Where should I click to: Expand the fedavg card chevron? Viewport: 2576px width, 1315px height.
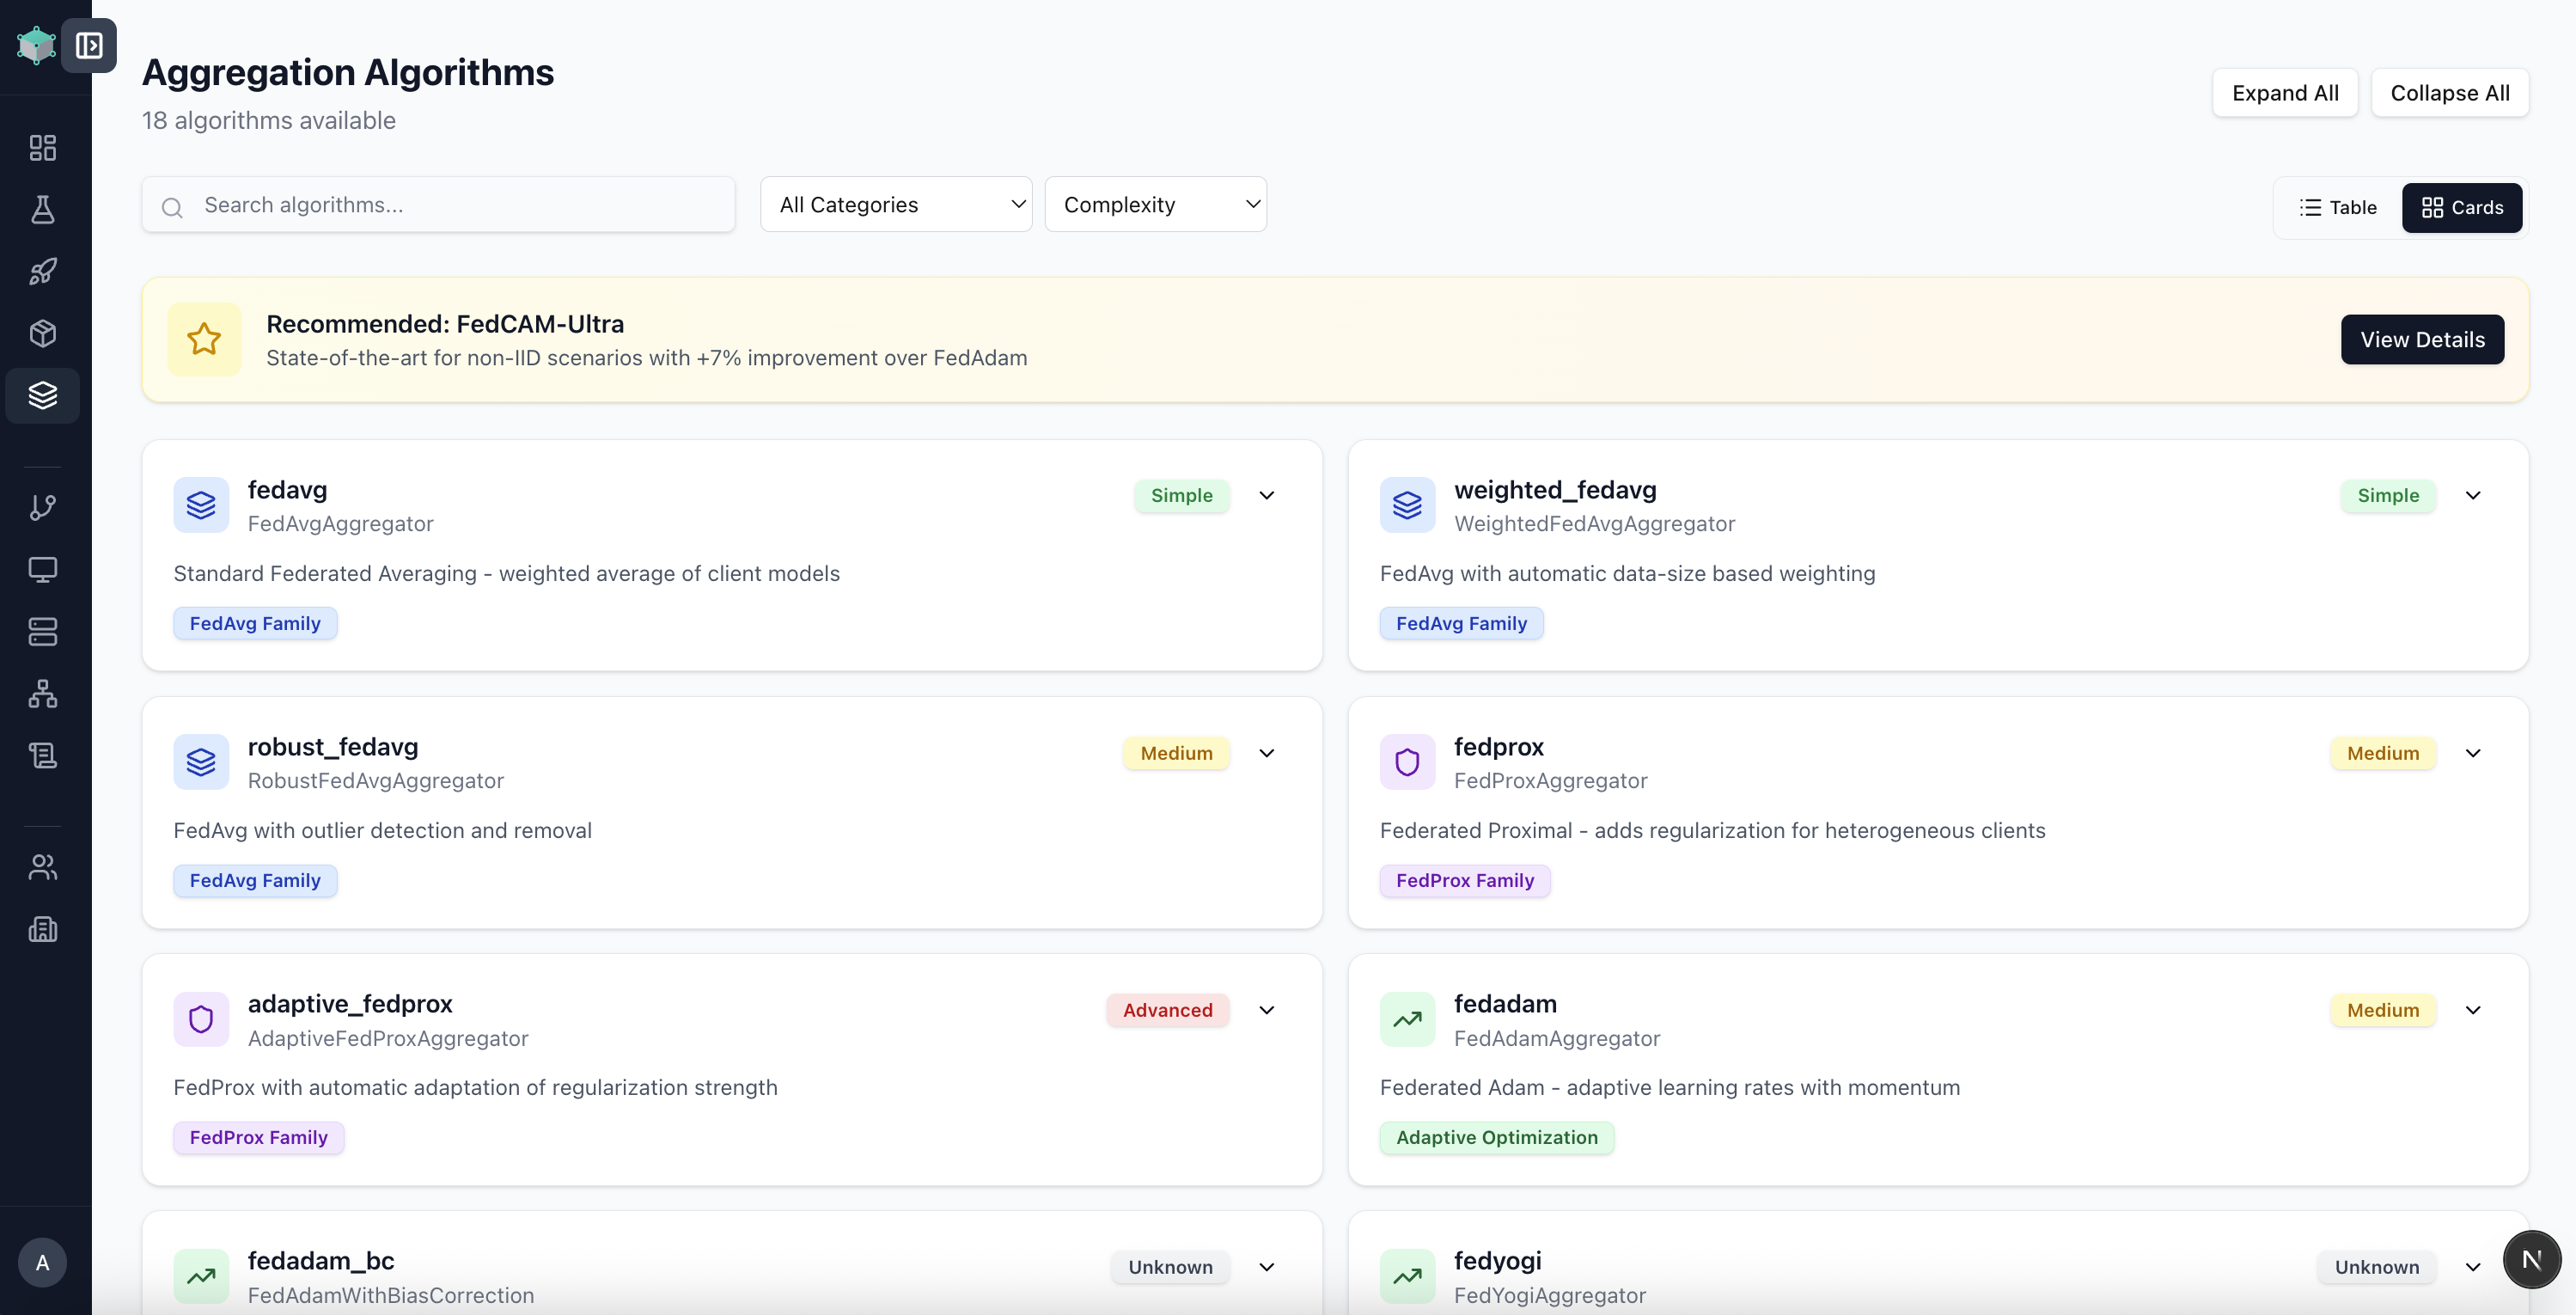tap(1266, 496)
